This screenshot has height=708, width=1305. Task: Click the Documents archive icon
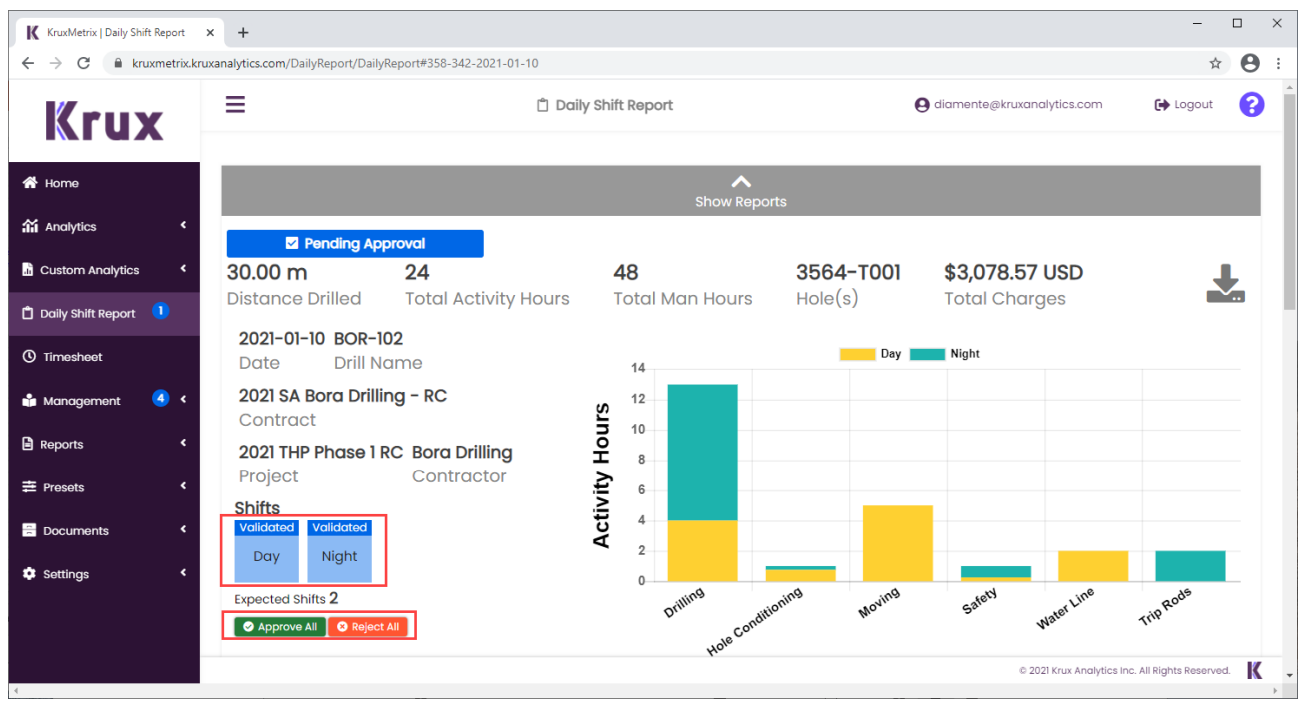coord(29,531)
